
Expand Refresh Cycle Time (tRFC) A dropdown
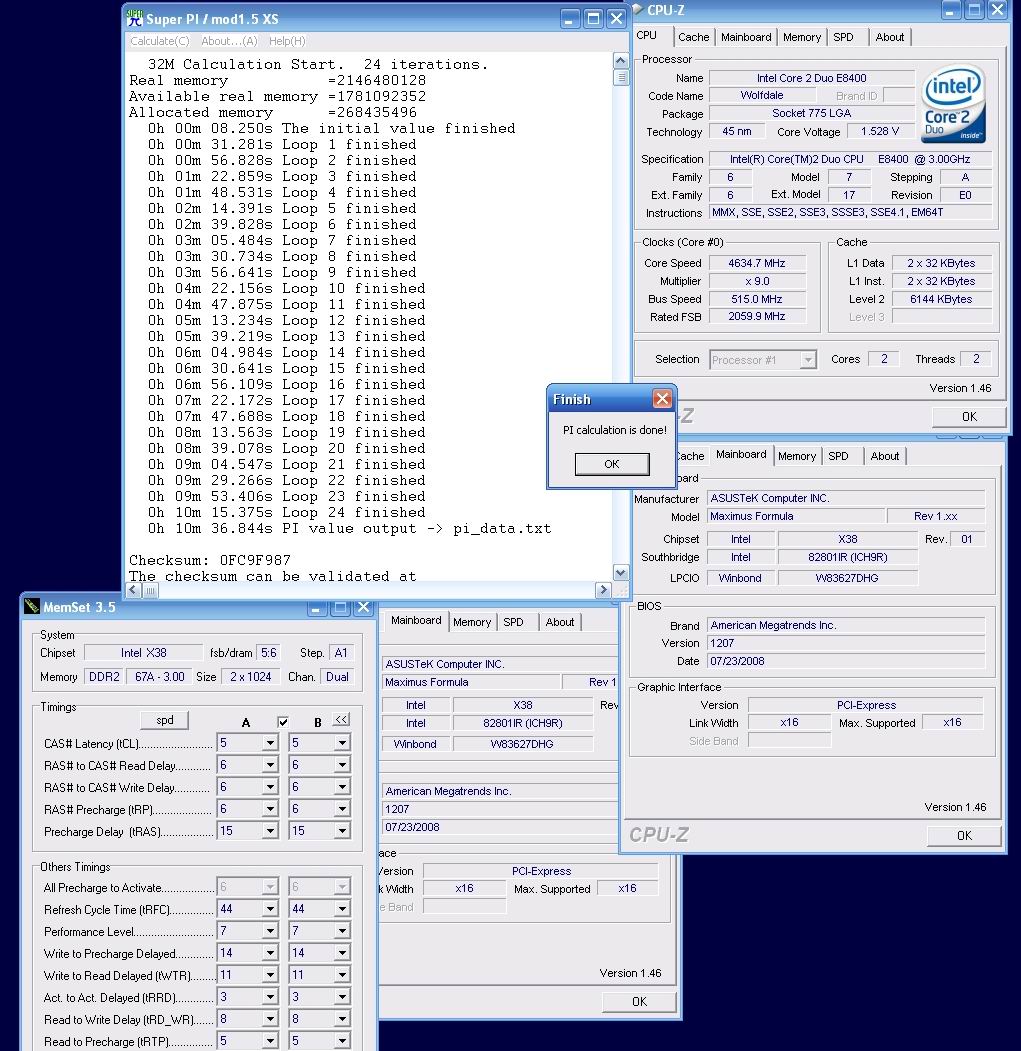[x=270, y=909]
